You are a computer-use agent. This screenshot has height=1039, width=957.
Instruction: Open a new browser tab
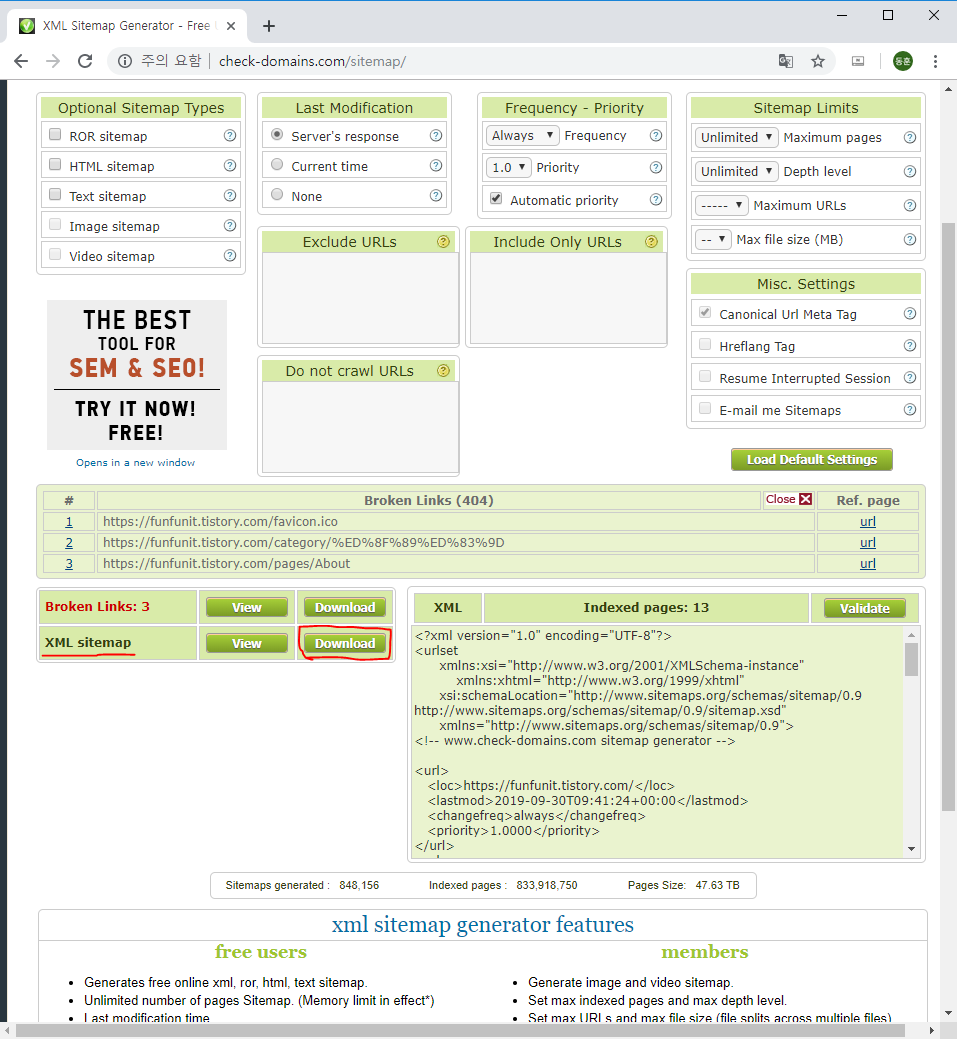(268, 26)
